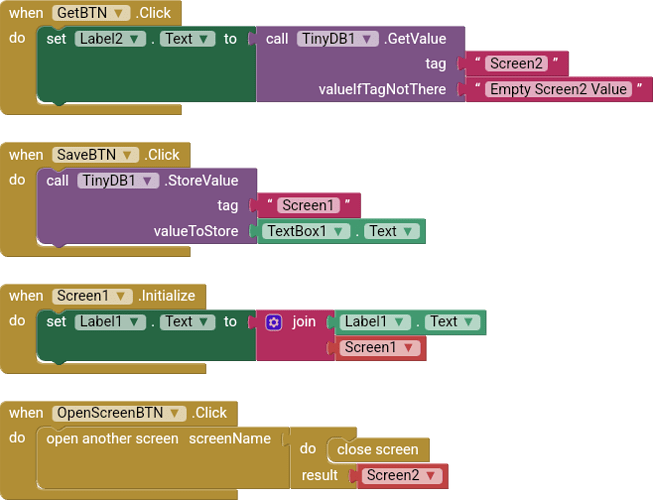This screenshot has width=653, height=500.
Task: Open Label1 dropdown in set block
Action: (x=110, y=322)
